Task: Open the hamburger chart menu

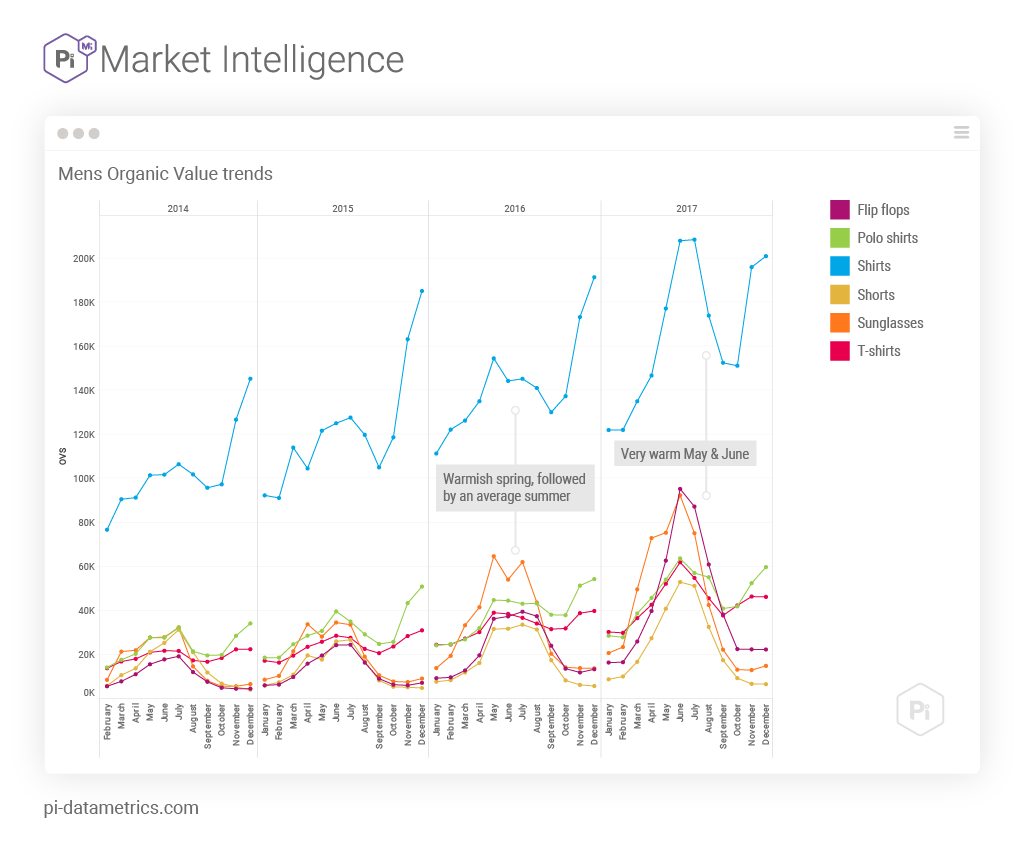Action: coord(961,133)
